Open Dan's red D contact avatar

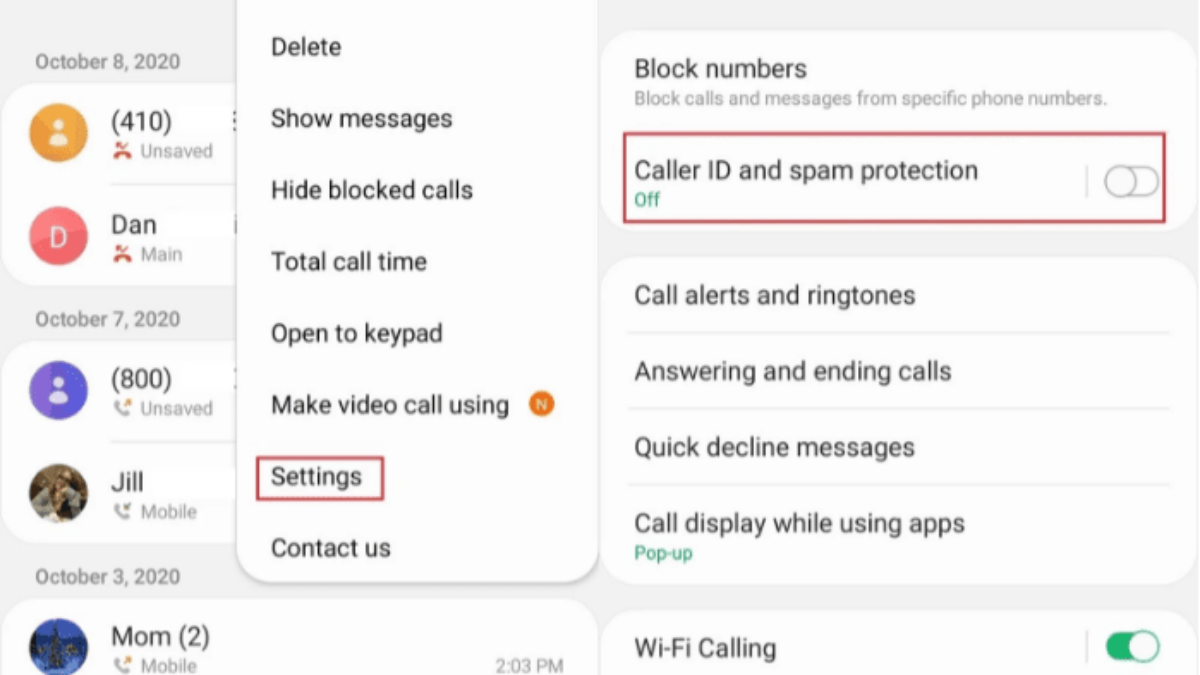click(58, 236)
